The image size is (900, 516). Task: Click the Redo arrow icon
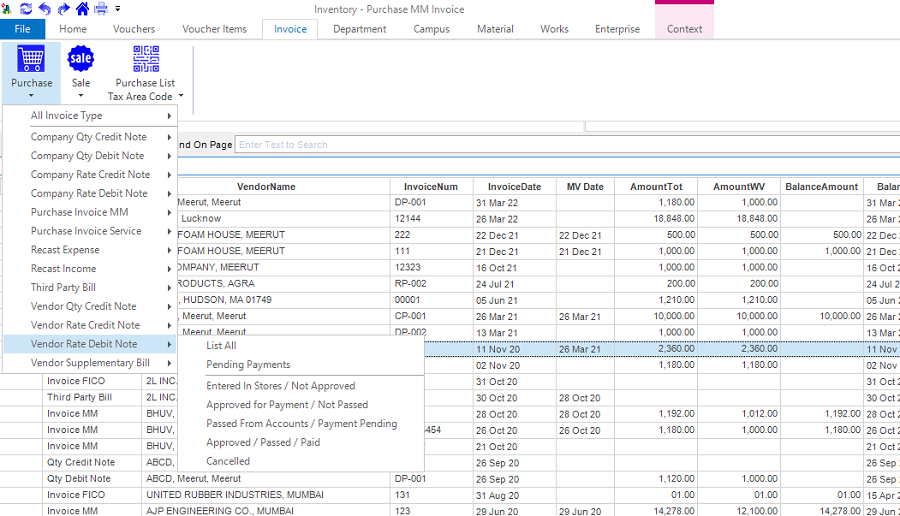[63, 9]
